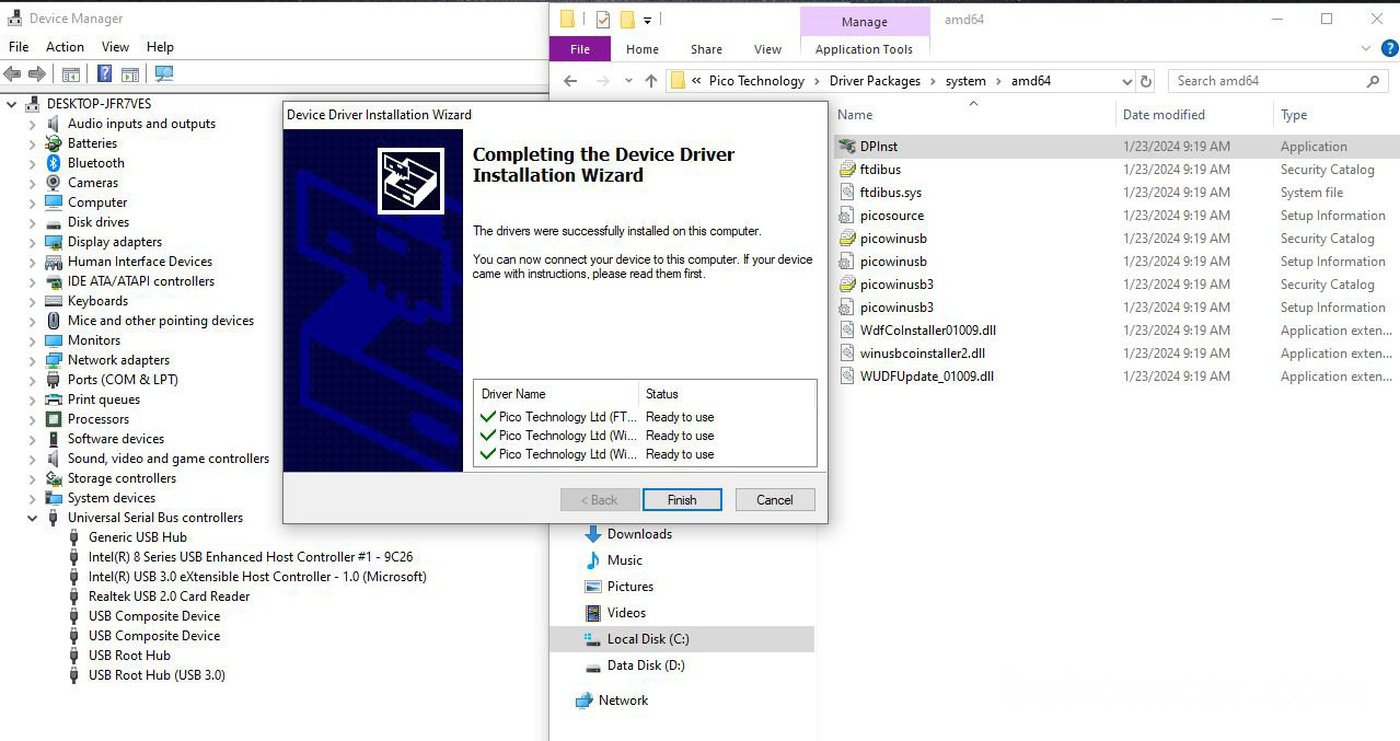Open the Help menu in Device Manager
This screenshot has width=1400, height=741.
pos(160,47)
